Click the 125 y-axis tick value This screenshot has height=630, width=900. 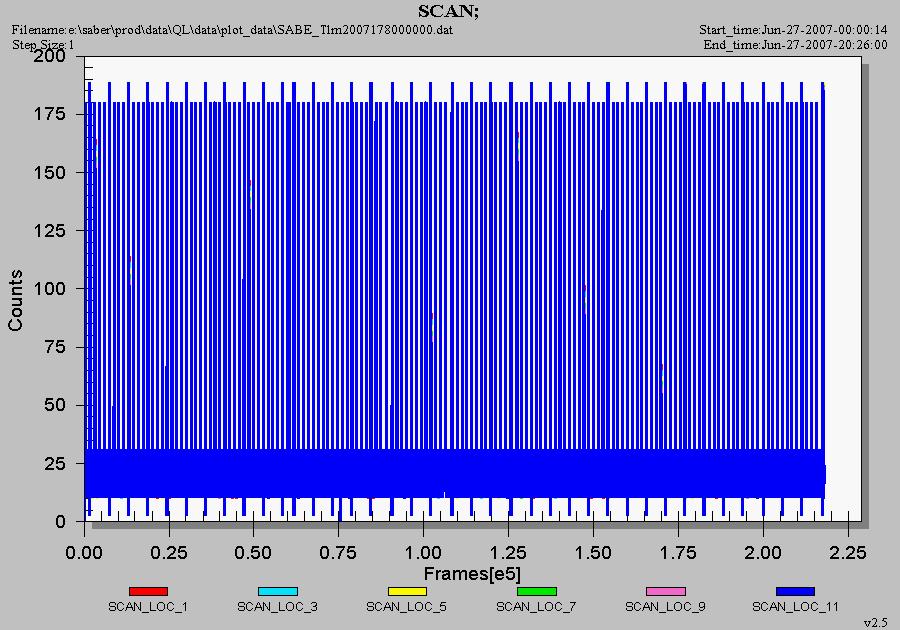(50, 230)
